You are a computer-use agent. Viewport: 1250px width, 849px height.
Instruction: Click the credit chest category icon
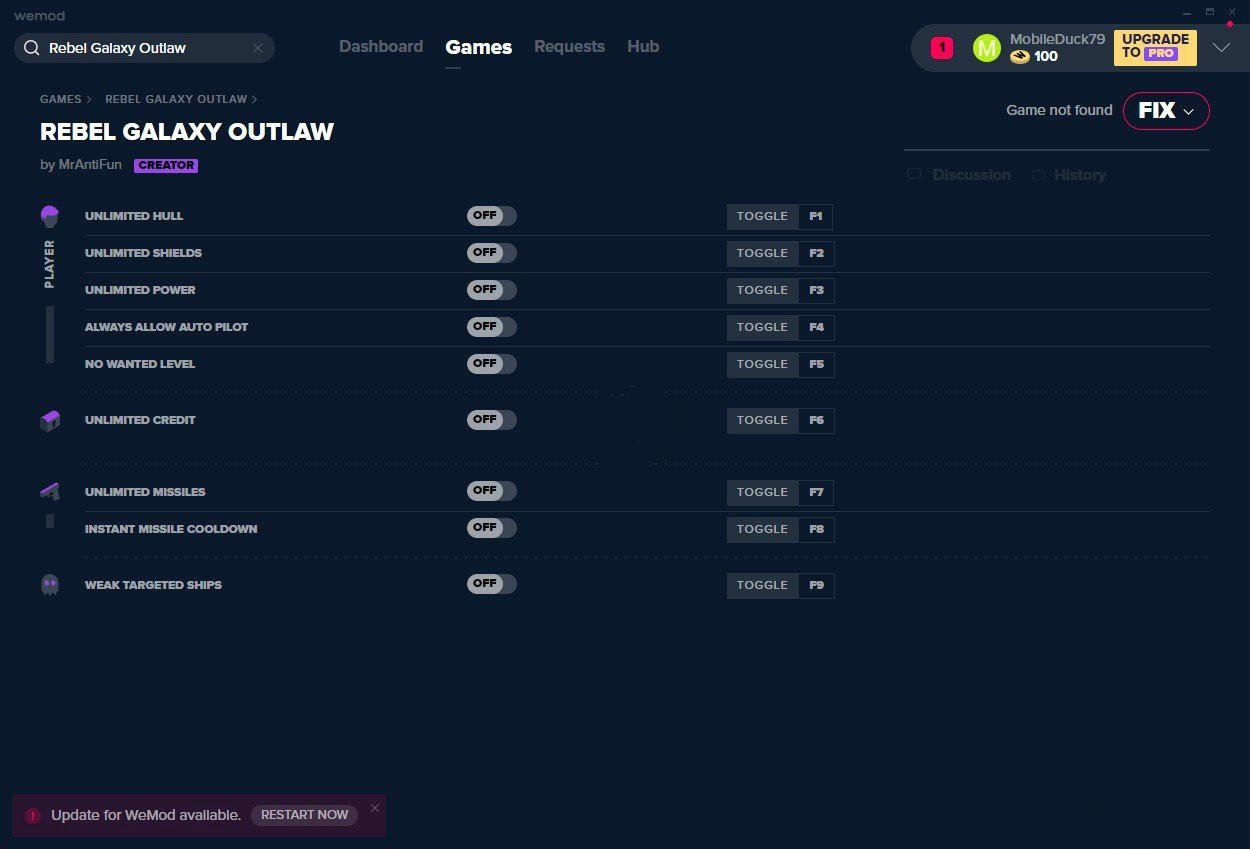pyautogui.click(x=50, y=421)
